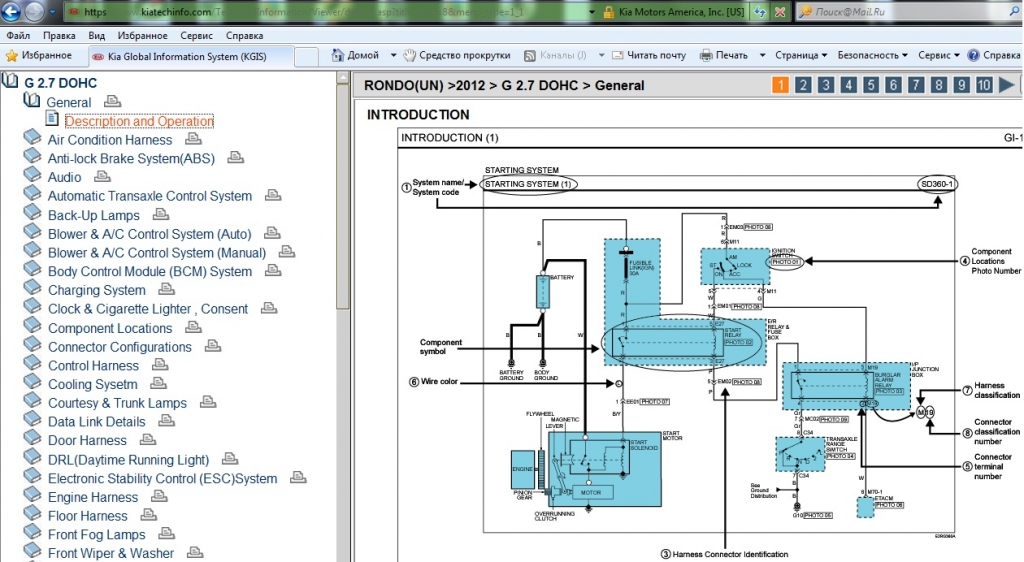The image size is (1024, 562).
Task: Open the Cooling Sysetm link
Action: tap(93, 384)
